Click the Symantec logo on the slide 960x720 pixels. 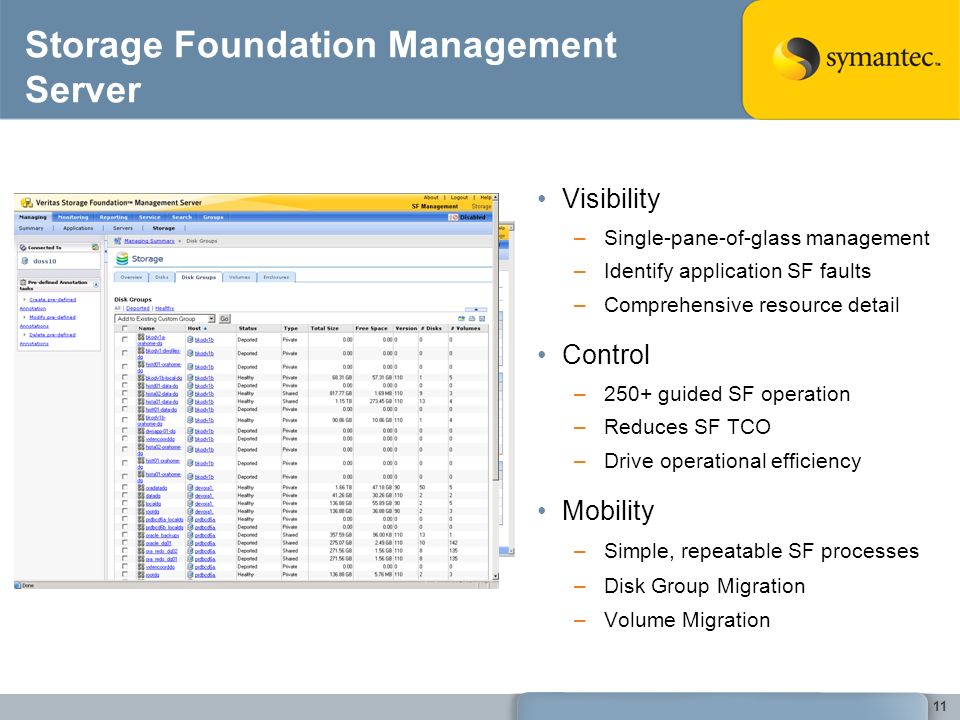(x=856, y=59)
